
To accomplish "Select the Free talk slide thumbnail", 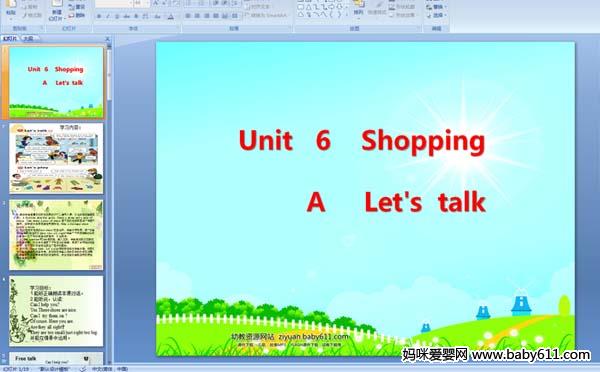I will point(56,358).
